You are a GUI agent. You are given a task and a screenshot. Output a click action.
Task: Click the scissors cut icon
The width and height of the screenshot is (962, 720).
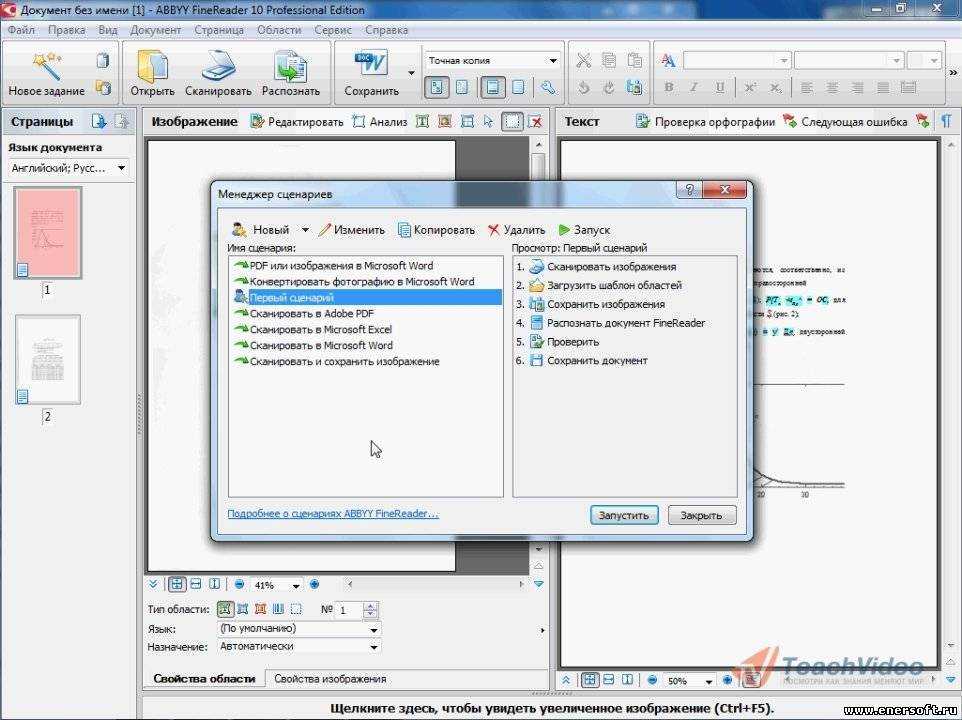(583, 60)
